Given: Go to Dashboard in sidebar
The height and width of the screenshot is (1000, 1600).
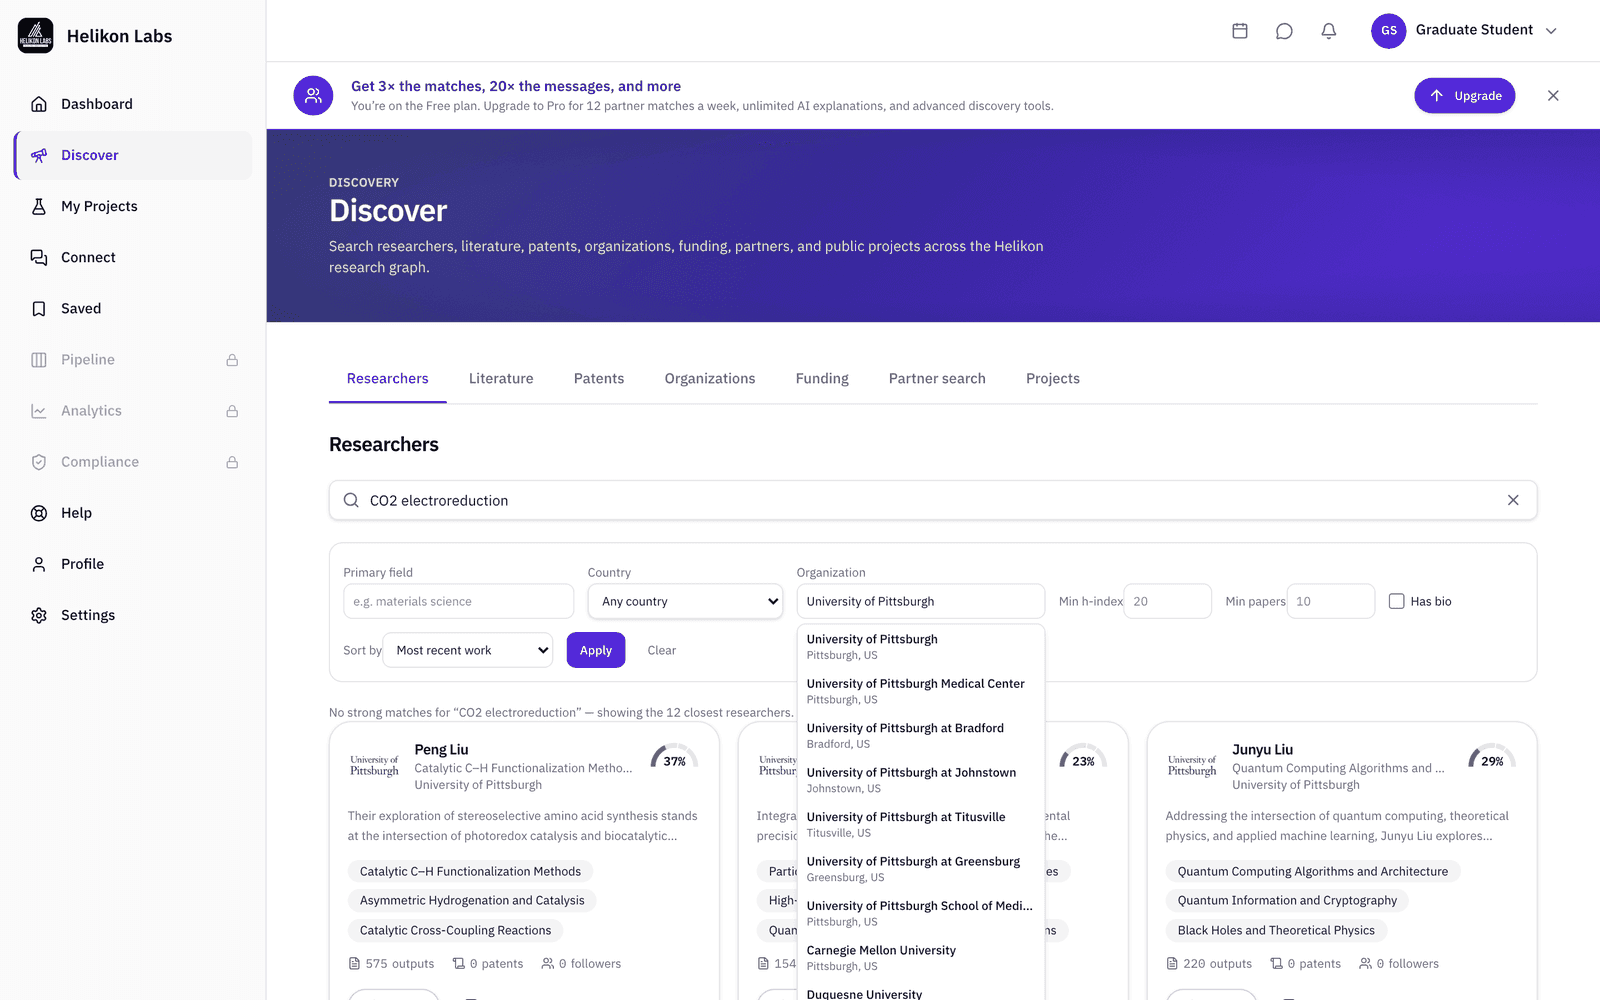Looking at the screenshot, I should 133,104.
